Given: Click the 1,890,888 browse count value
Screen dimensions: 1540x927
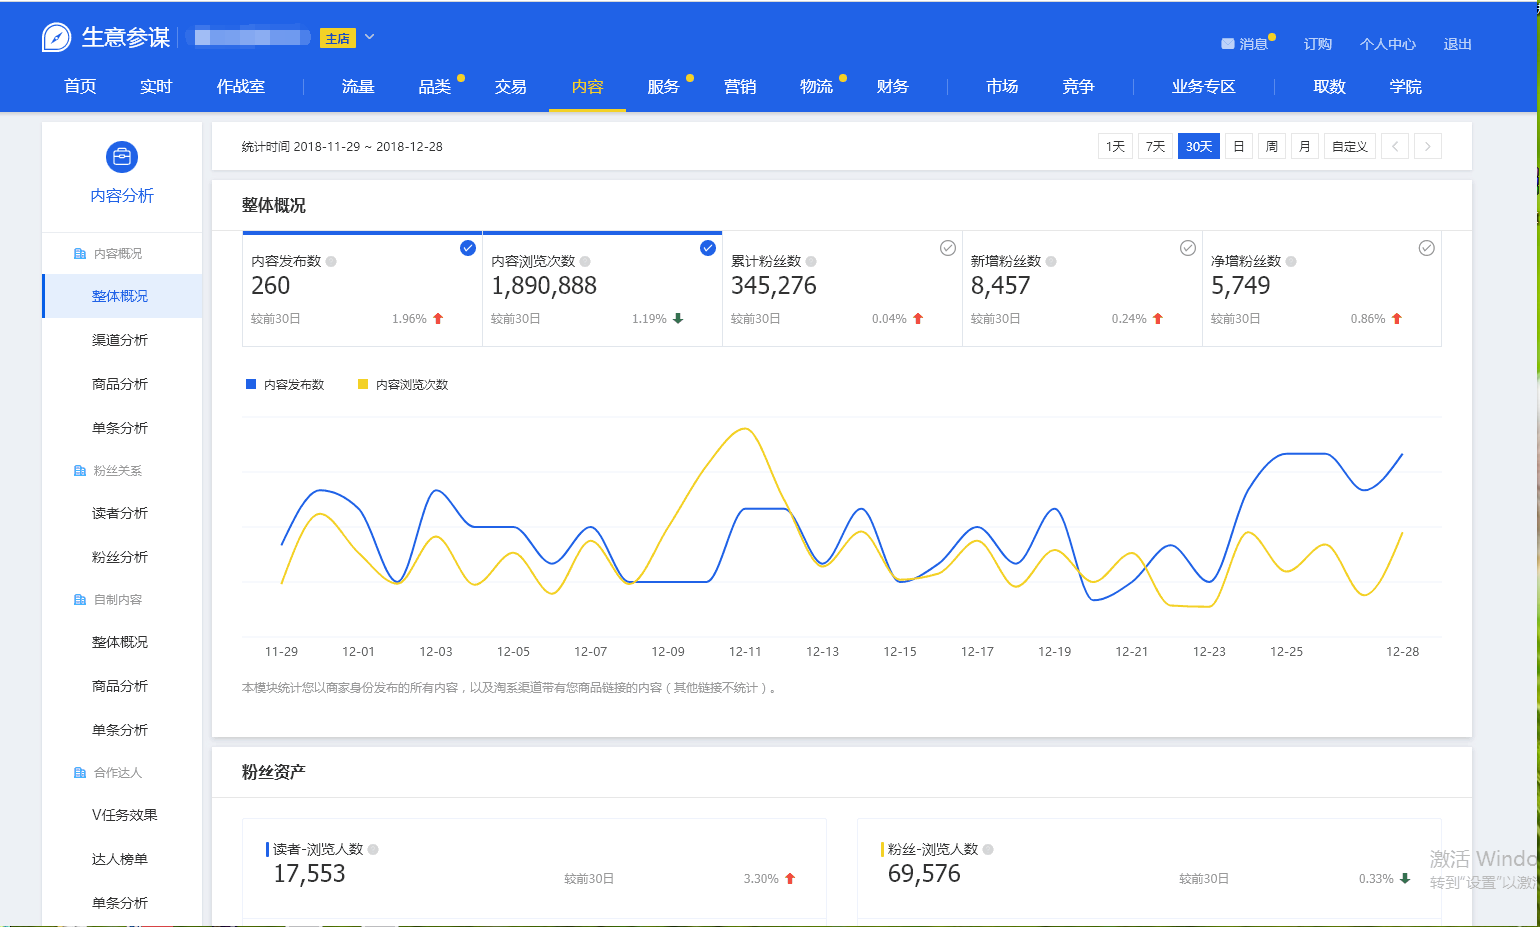Looking at the screenshot, I should (544, 286).
